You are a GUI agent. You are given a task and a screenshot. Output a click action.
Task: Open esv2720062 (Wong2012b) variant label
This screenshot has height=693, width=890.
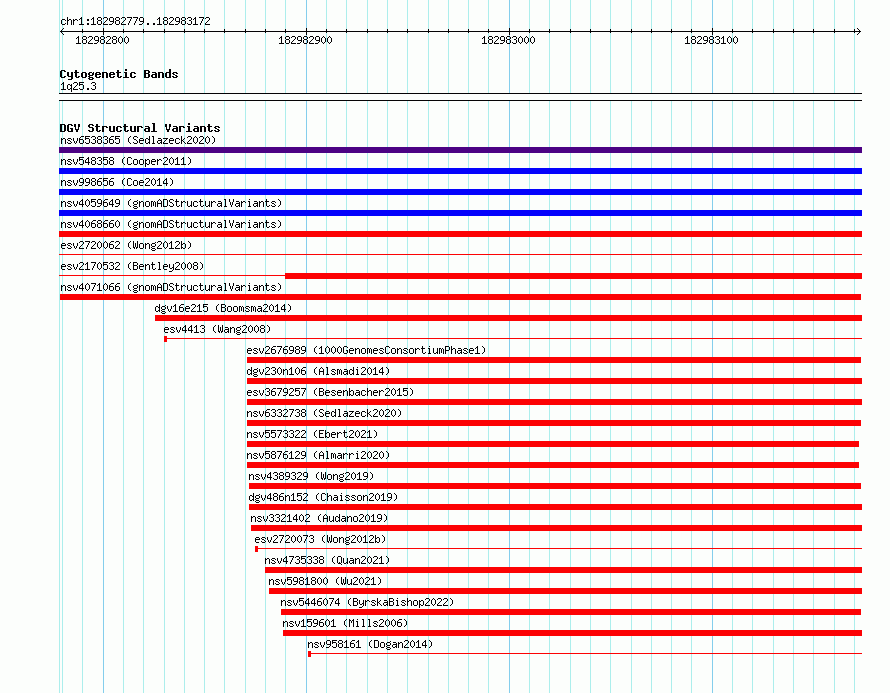click(126, 245)
